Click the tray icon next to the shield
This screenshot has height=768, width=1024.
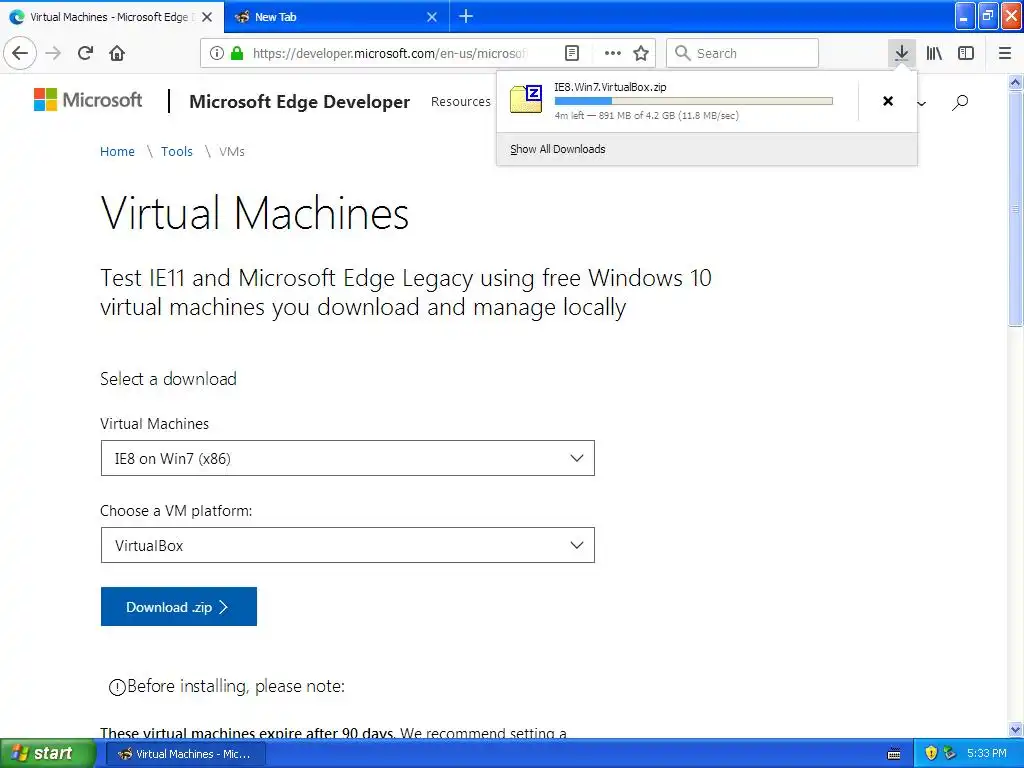(x=950, y=753)
